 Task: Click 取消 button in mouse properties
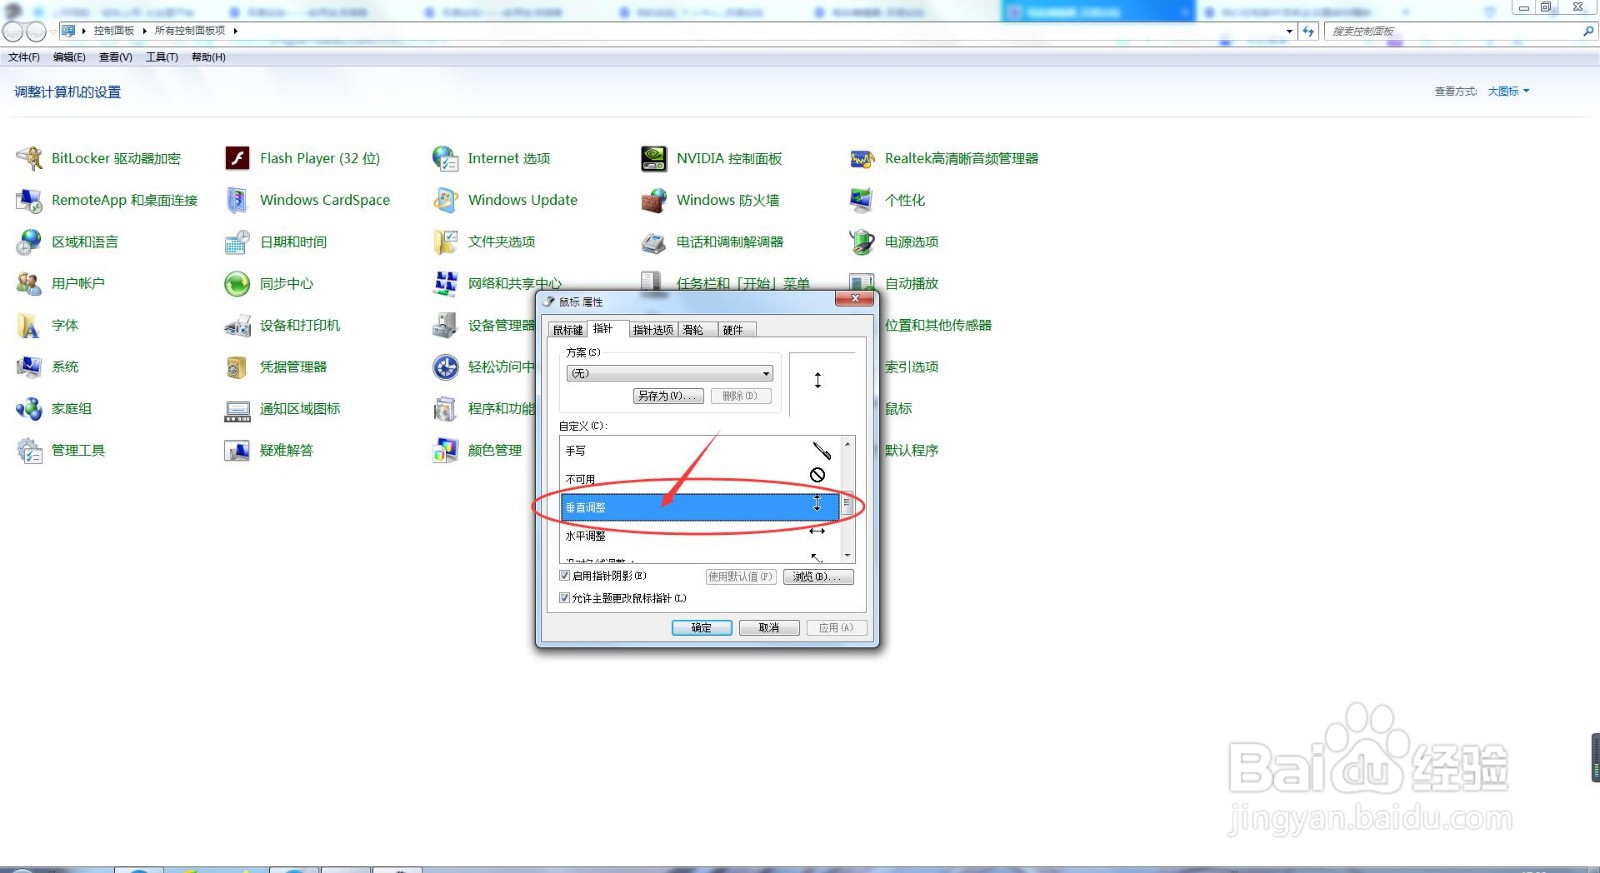point(769,628)
